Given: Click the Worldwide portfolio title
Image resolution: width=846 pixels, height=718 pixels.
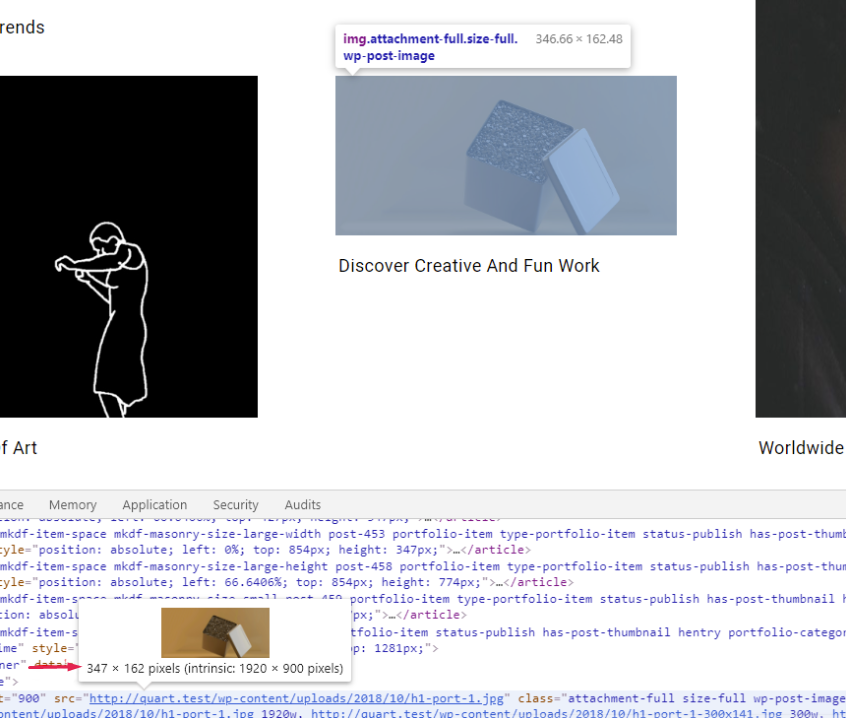Looking at the screenshot, I should point(800,448).
